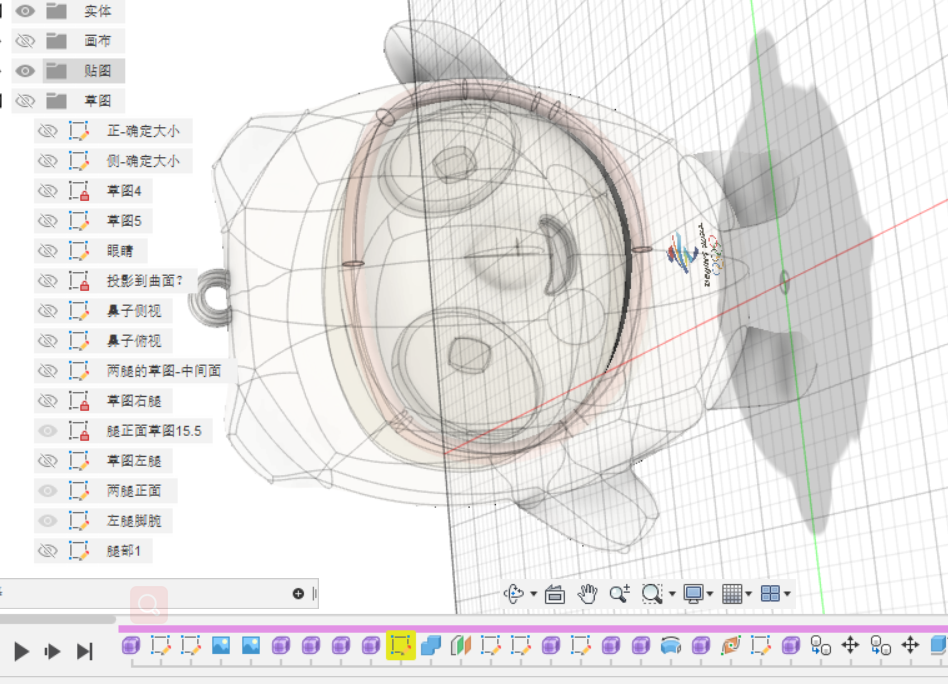Hide the 眼睛 sketch
Viewport: 948px width, 684px height.
(x=47, y=250)
